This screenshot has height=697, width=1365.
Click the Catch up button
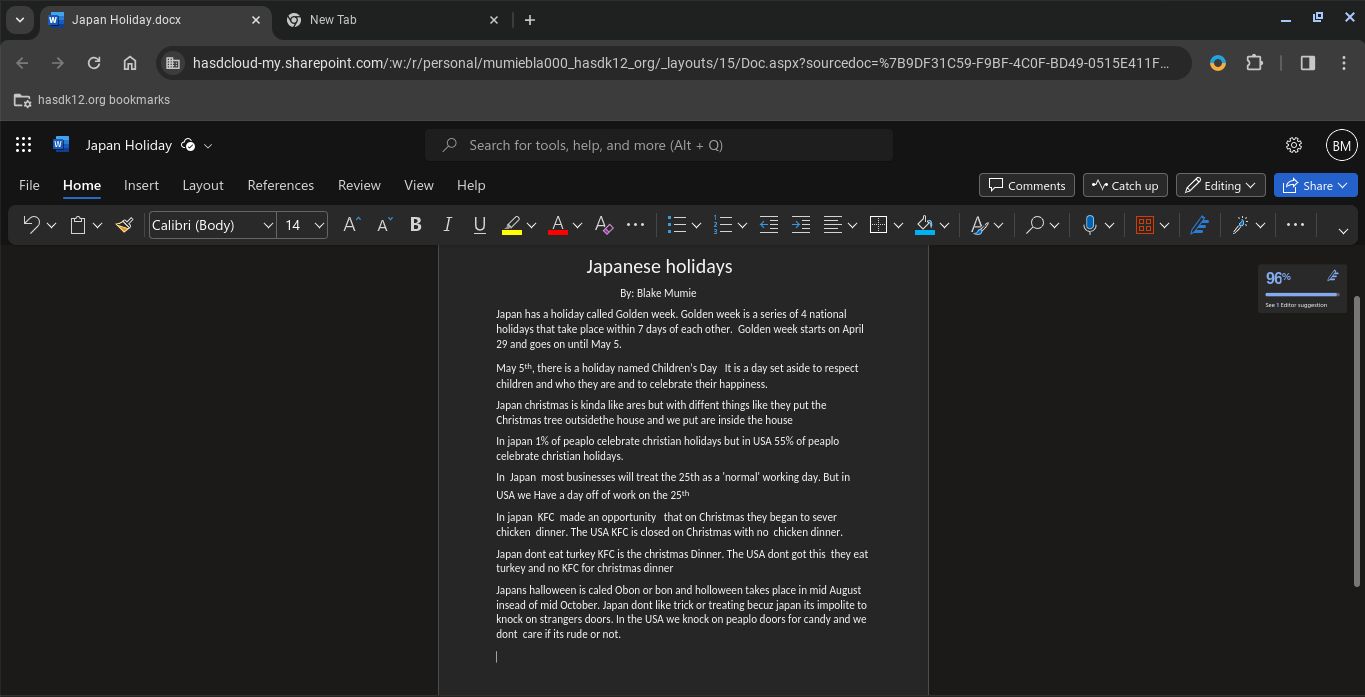(1125, 185)
